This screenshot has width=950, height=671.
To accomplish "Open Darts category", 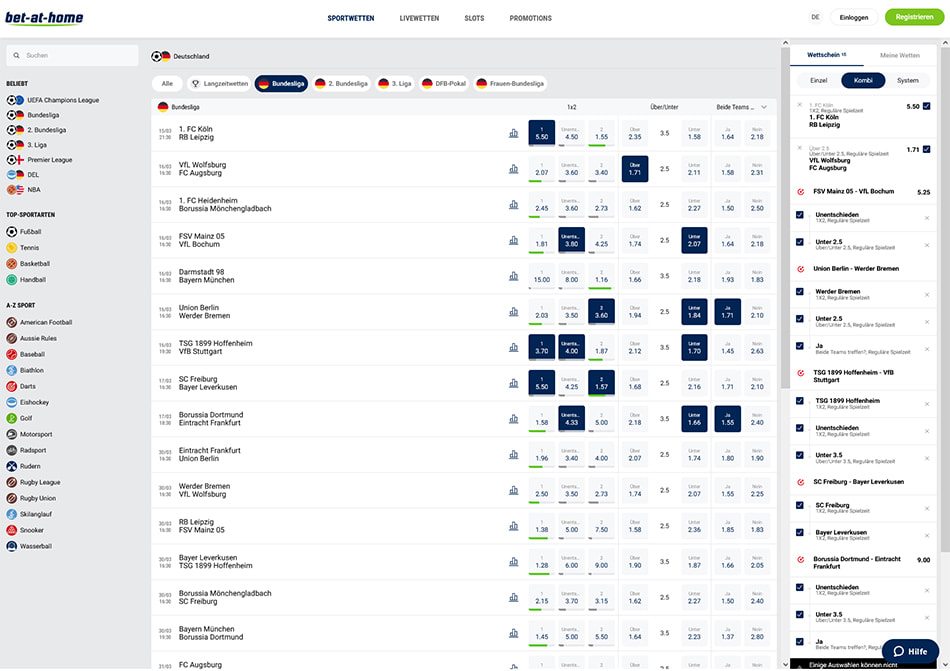I will [x=21, y=386].
